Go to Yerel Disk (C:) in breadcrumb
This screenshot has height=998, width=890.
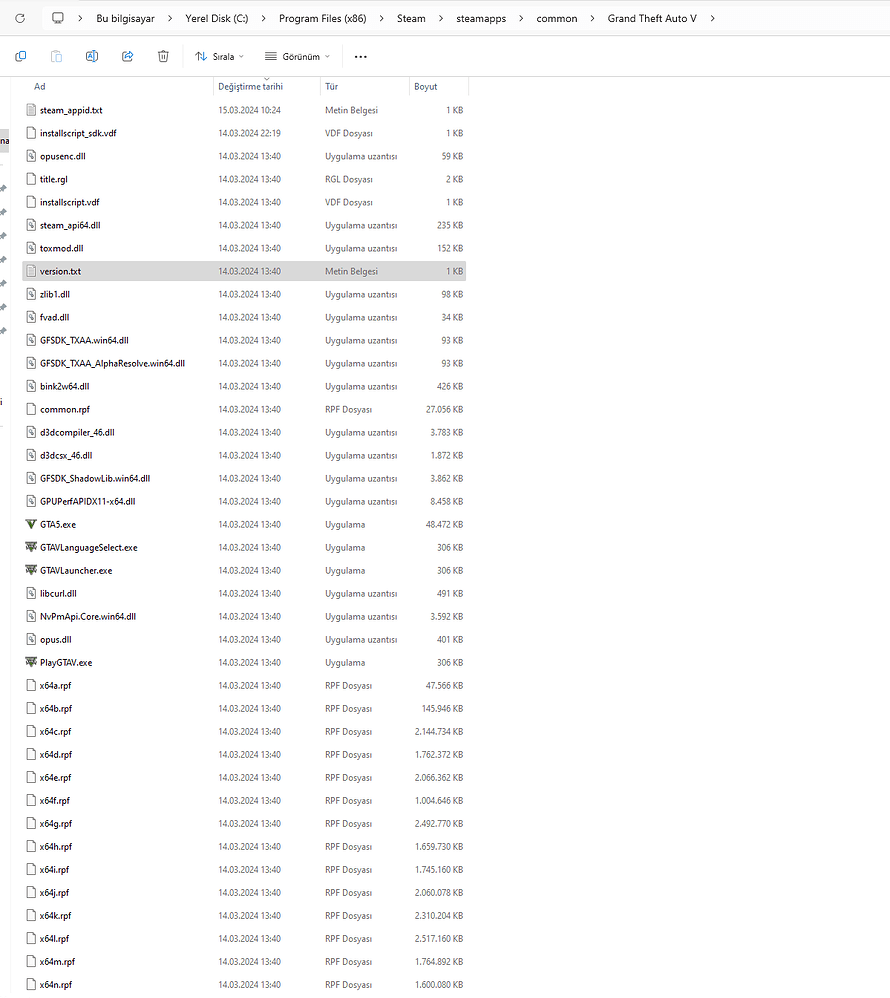pos(216,18)
